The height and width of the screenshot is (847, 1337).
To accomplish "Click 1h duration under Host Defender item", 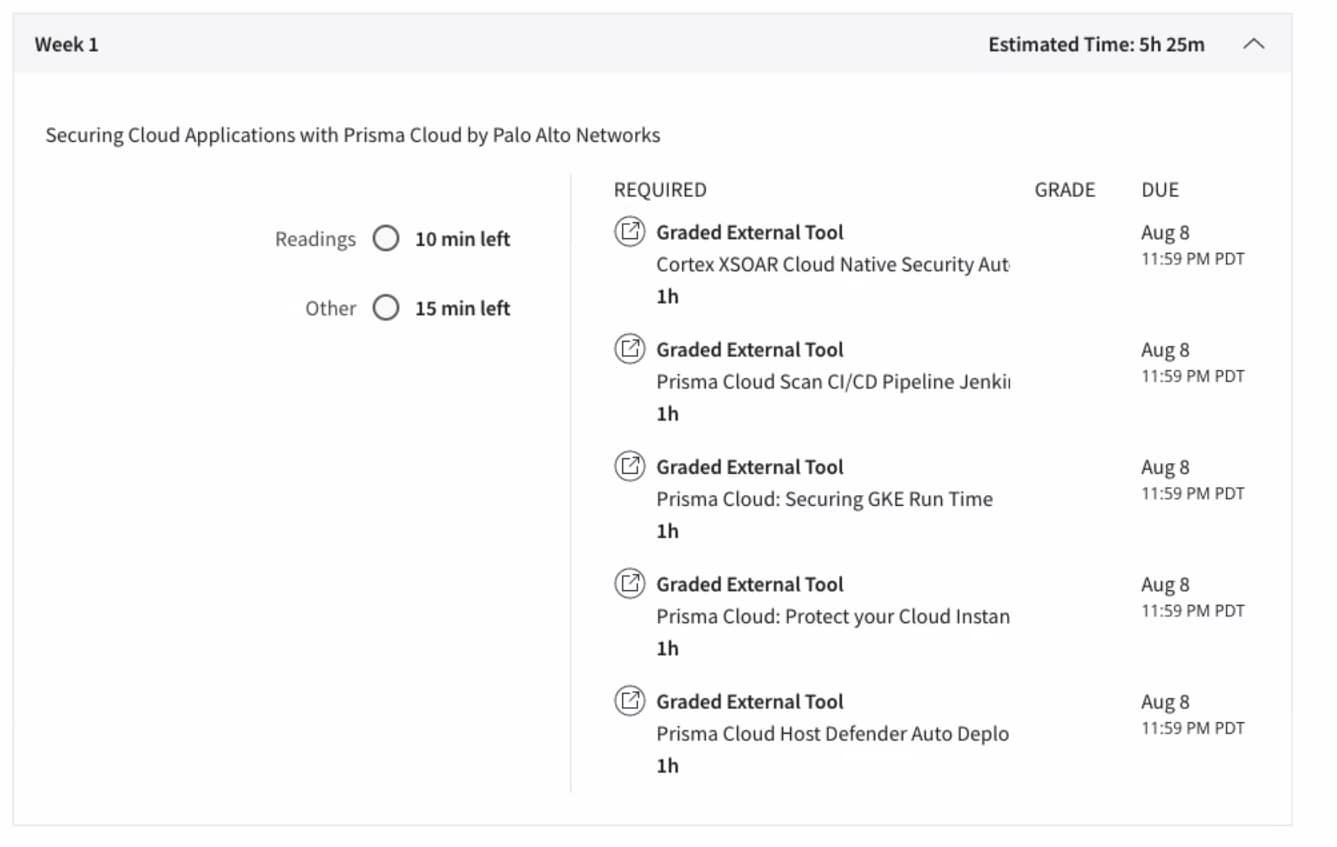I will coord(667,765).
